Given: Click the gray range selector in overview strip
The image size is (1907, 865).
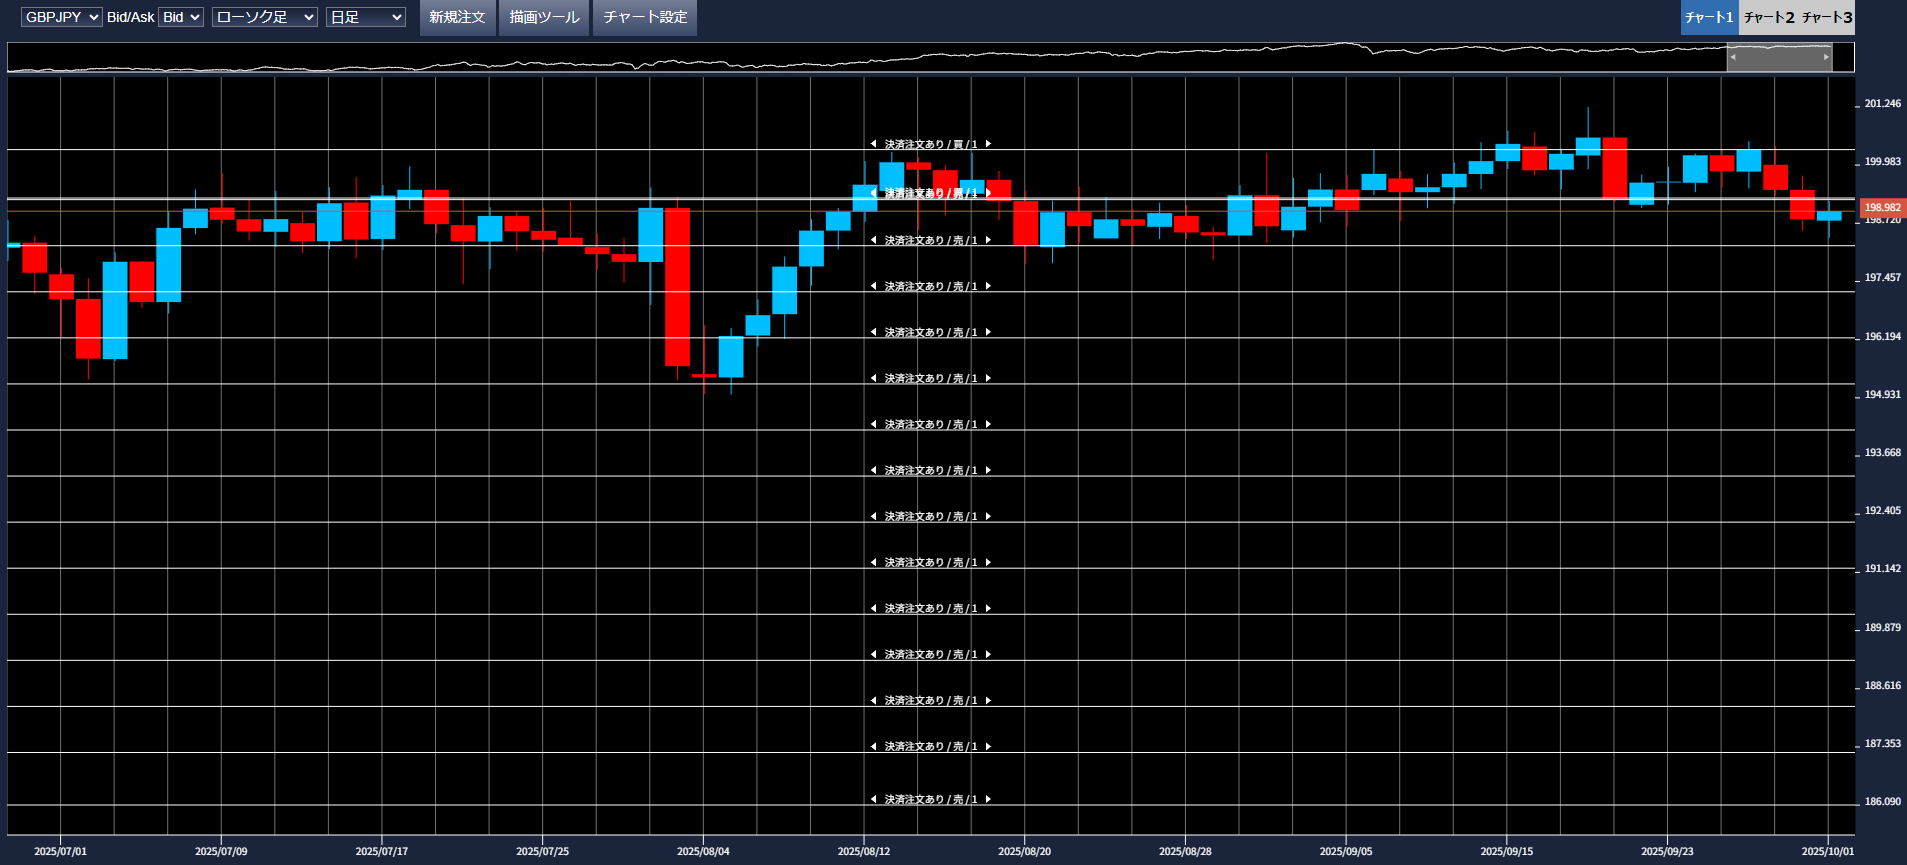Looking at the screenshot, I should (1779, 57).
